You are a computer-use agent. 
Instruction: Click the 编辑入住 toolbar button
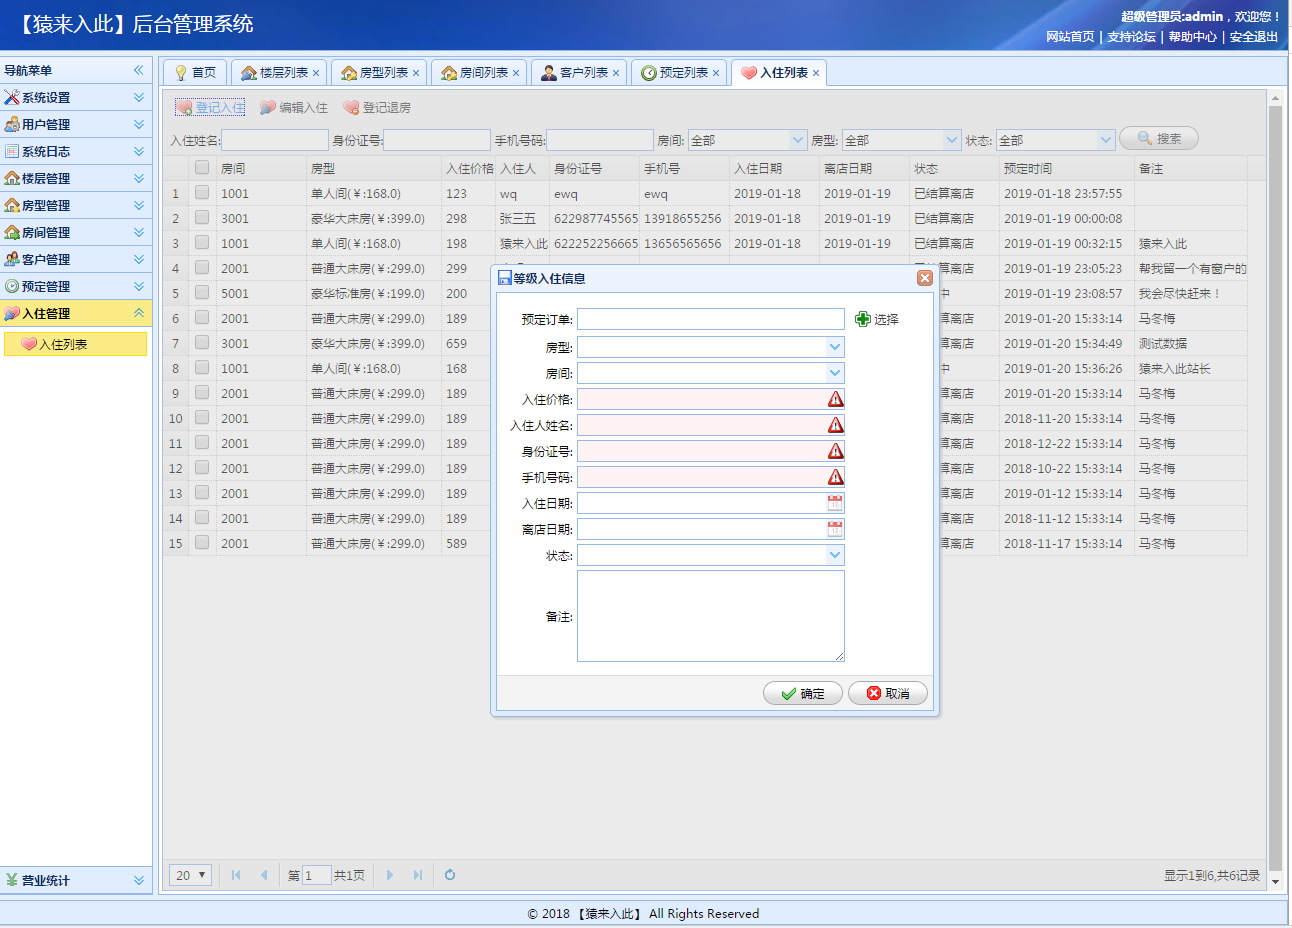[294, 108]
